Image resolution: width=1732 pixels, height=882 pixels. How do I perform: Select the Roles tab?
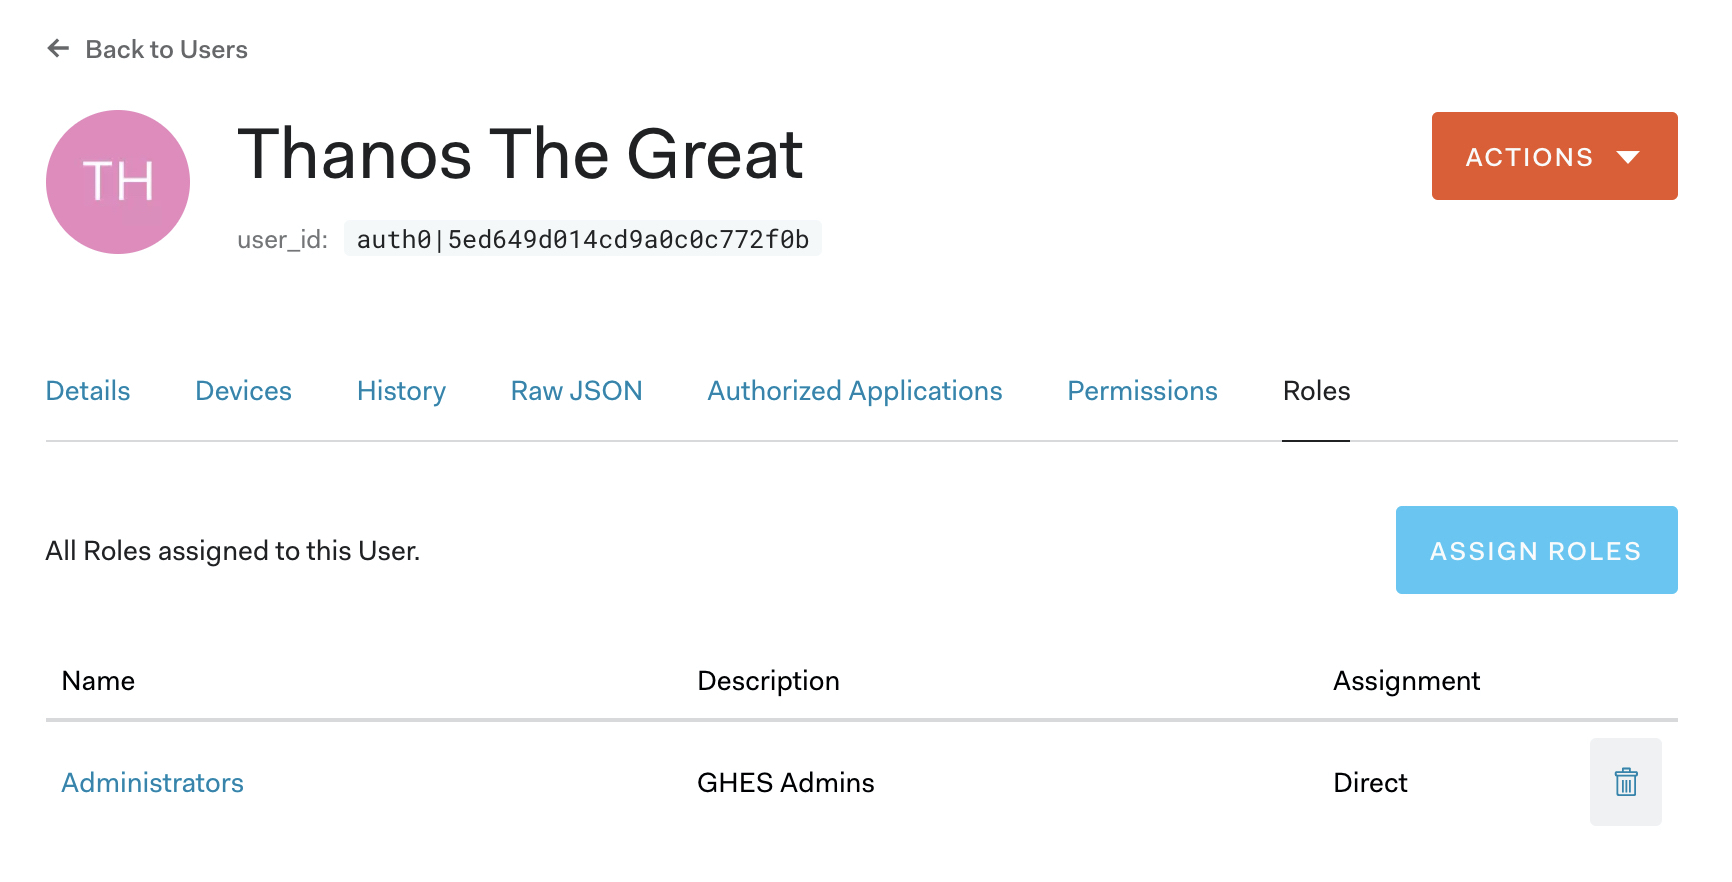[1316, 391]
